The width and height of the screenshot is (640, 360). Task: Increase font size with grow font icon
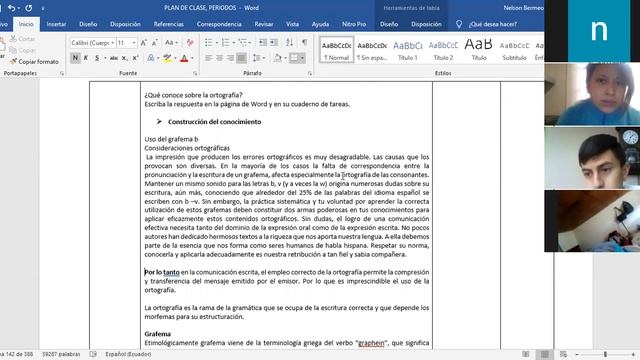click(x=144, y=42)
